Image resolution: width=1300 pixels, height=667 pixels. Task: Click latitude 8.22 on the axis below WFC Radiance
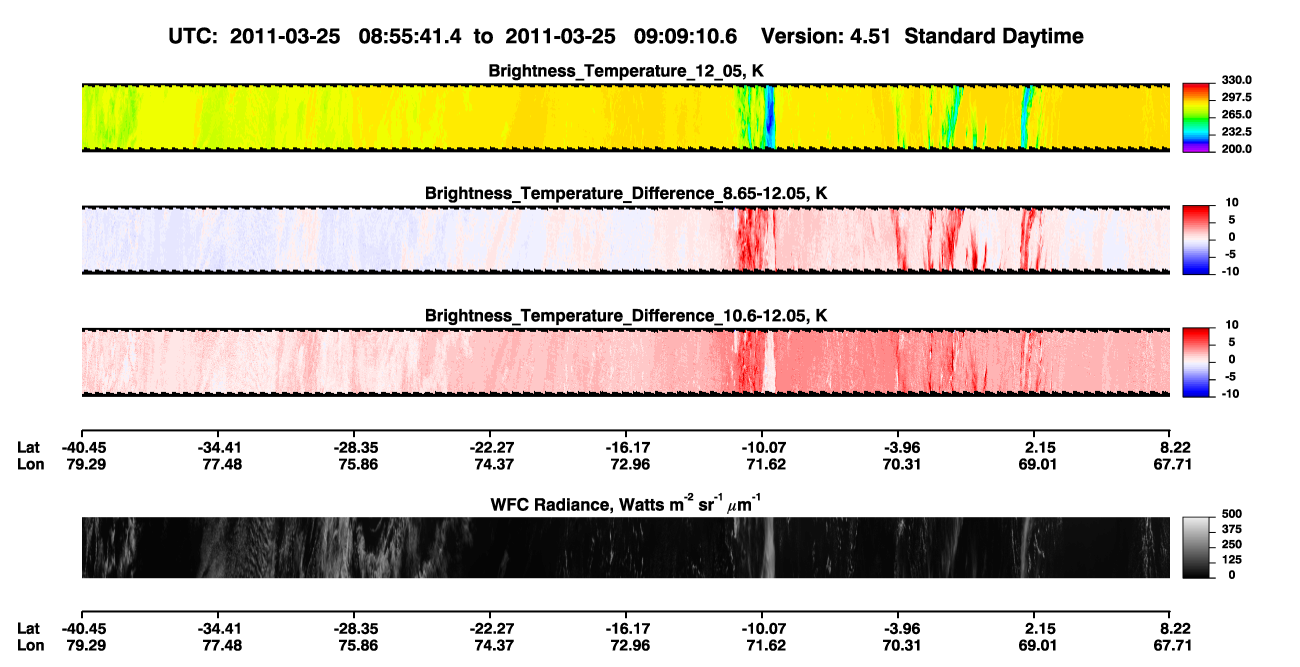1177,628
